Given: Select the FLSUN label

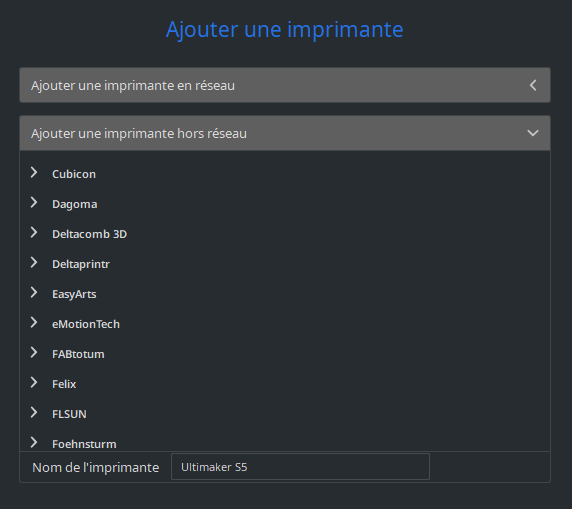Looking at the screenshot, I should 69,414.
